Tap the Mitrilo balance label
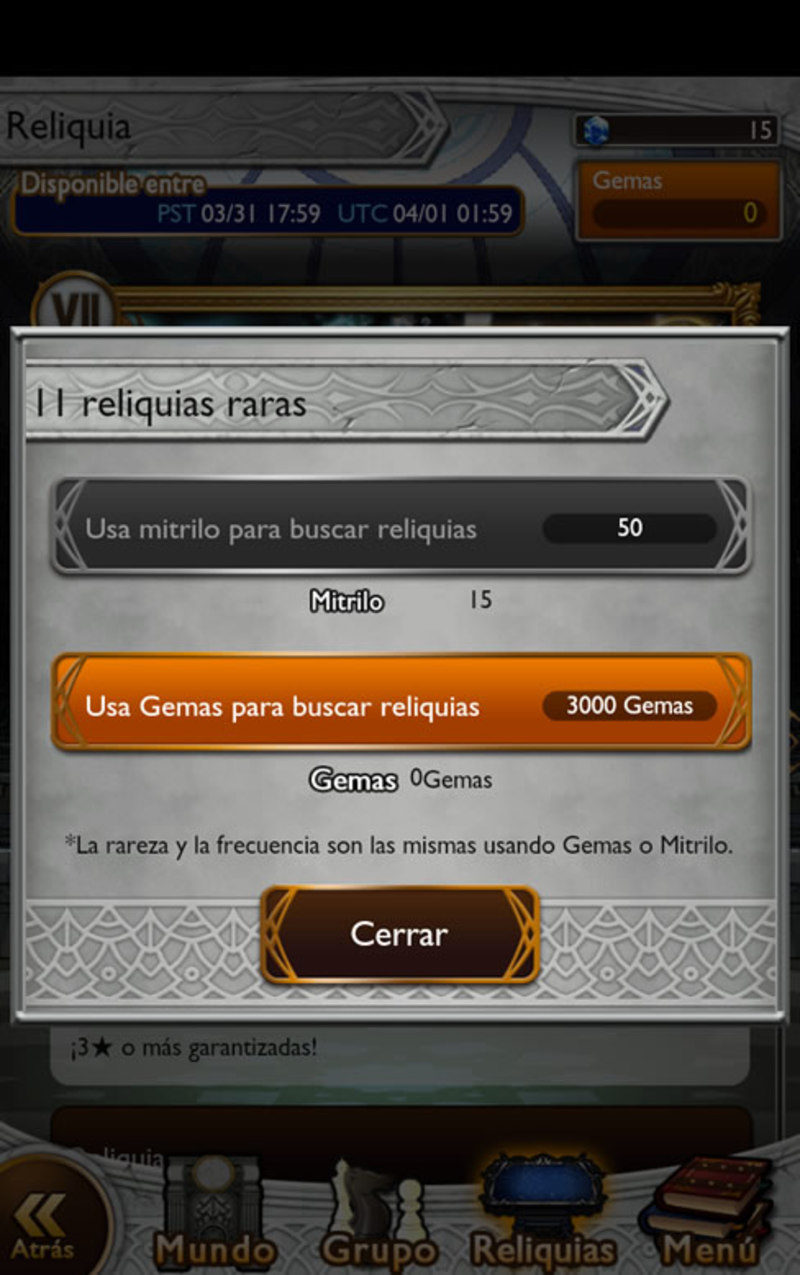Image resolution: width=800 pixels, height=1275 pixels. point(347,602)
